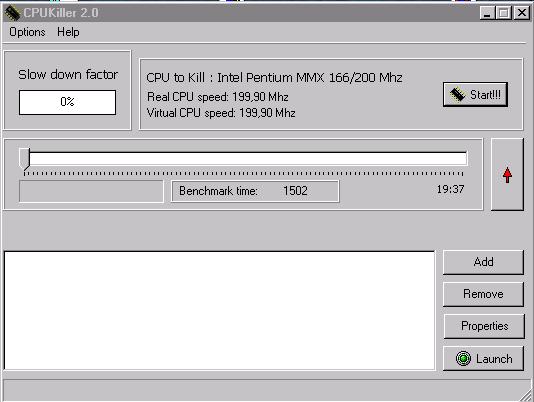Open the Options menu
The height and width of the screenshot is (402, 534).
(x=27, y=32)
